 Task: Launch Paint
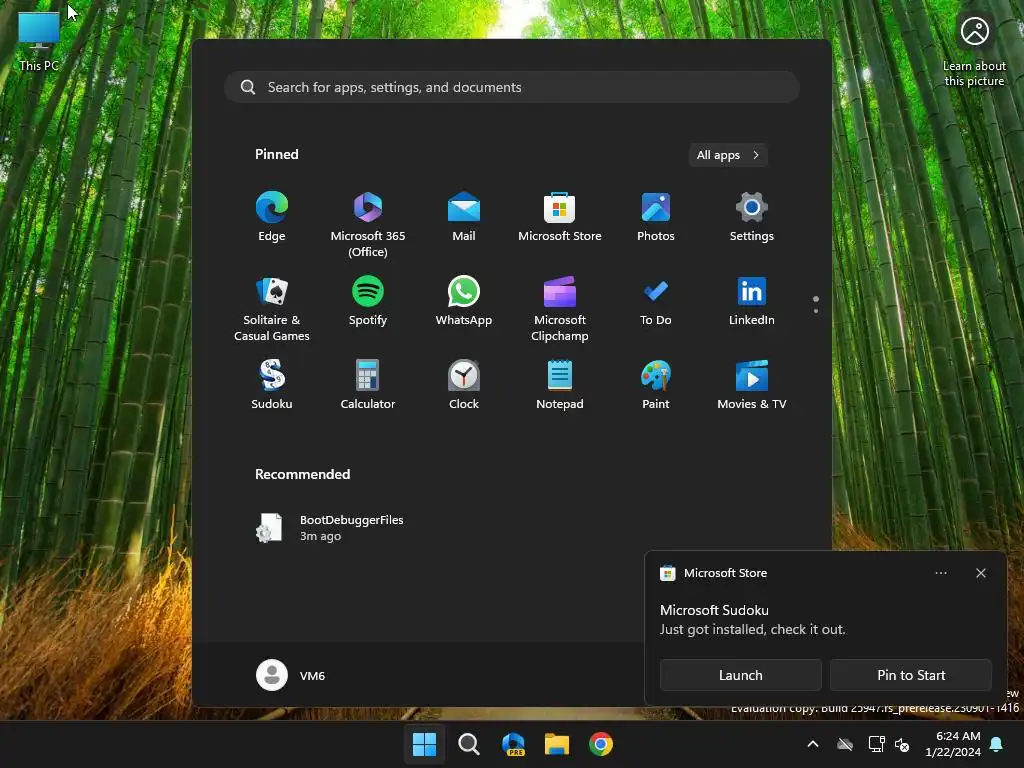pyautogui.click(x=656, y=385)
